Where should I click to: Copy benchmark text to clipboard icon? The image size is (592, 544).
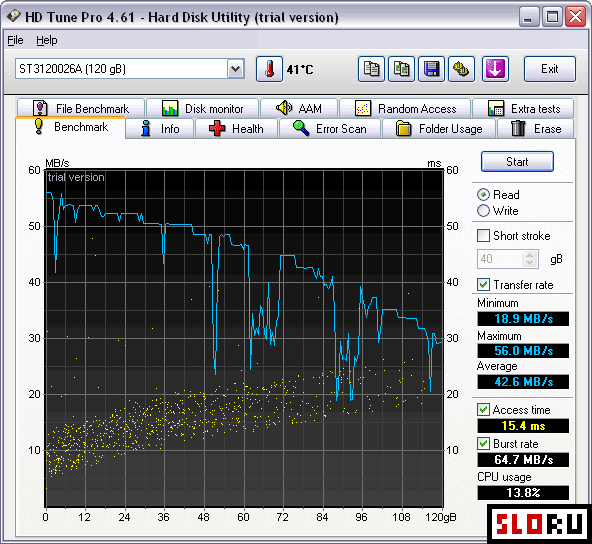[x=371, y=69]
